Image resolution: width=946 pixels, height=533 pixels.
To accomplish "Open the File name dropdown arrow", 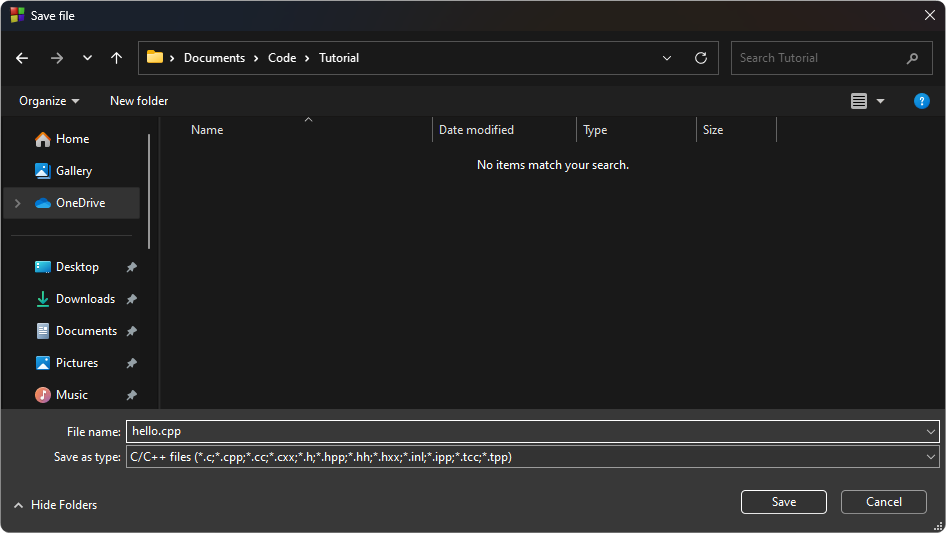I will [x=930, y=432].
